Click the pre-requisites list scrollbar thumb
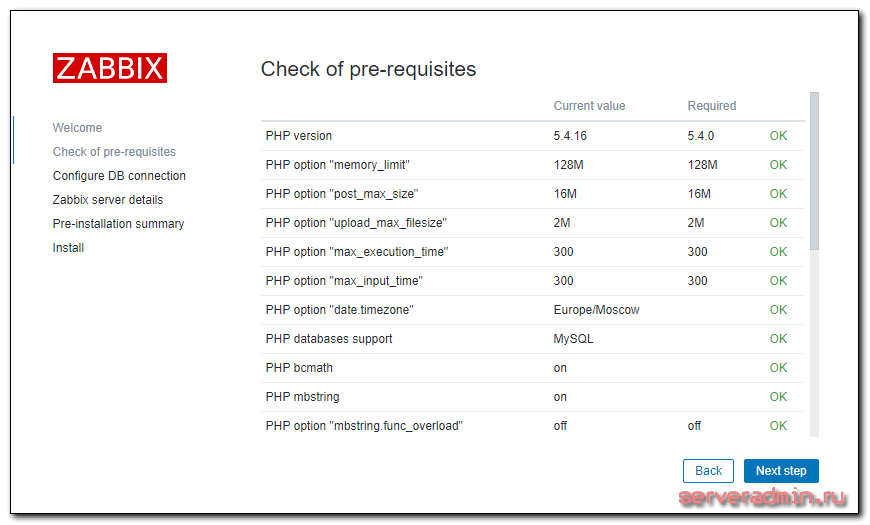Viewport: 870px width, 525px height. coord(814,171)
